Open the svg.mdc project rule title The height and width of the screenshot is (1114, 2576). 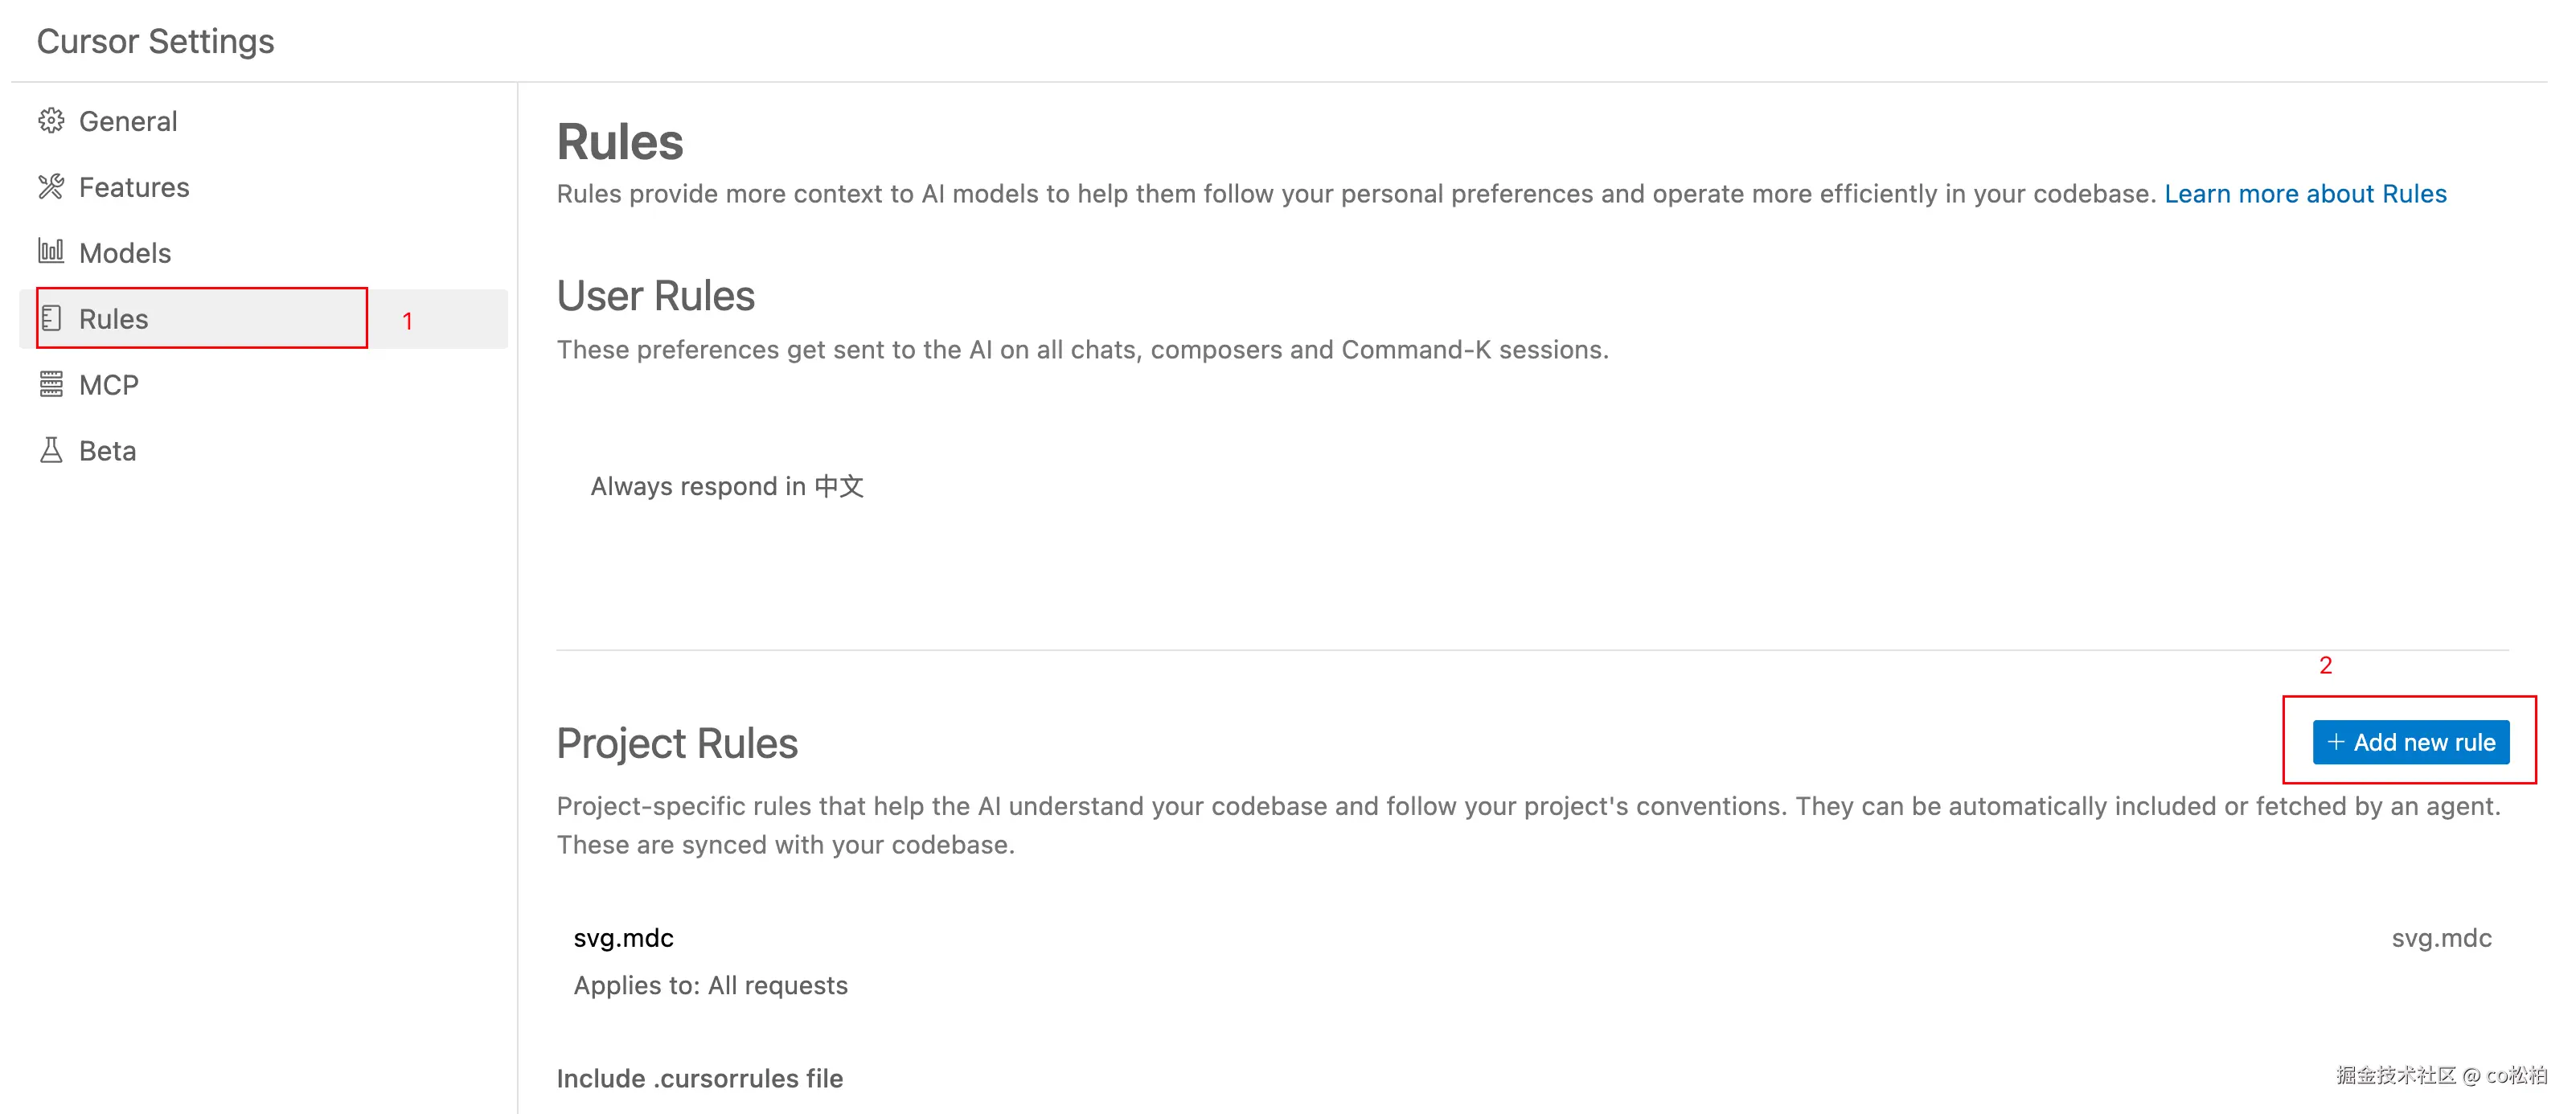pos(623,938)
